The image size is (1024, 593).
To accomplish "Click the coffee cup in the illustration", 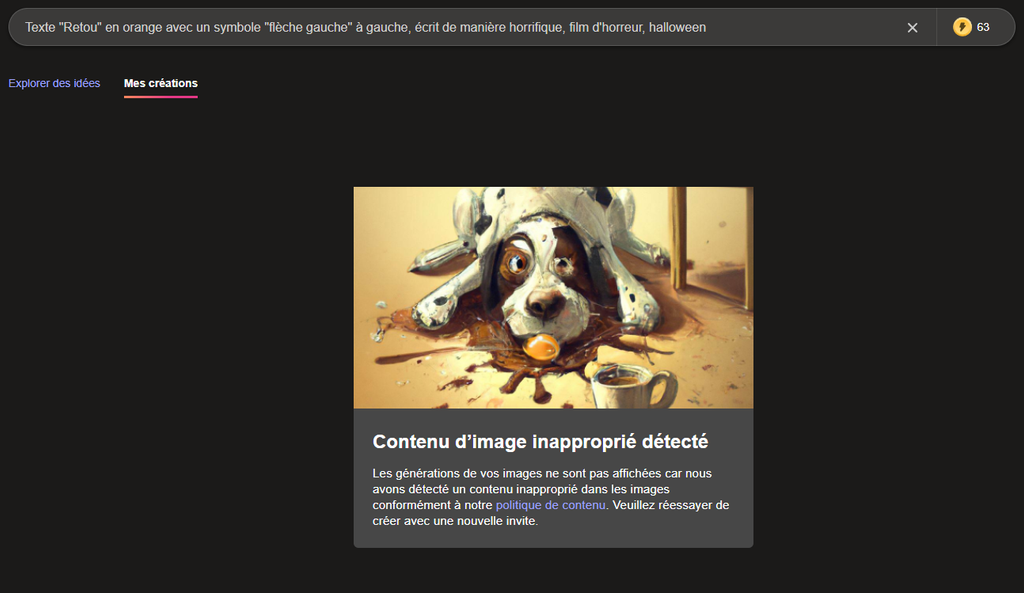I will pos(630,386).
